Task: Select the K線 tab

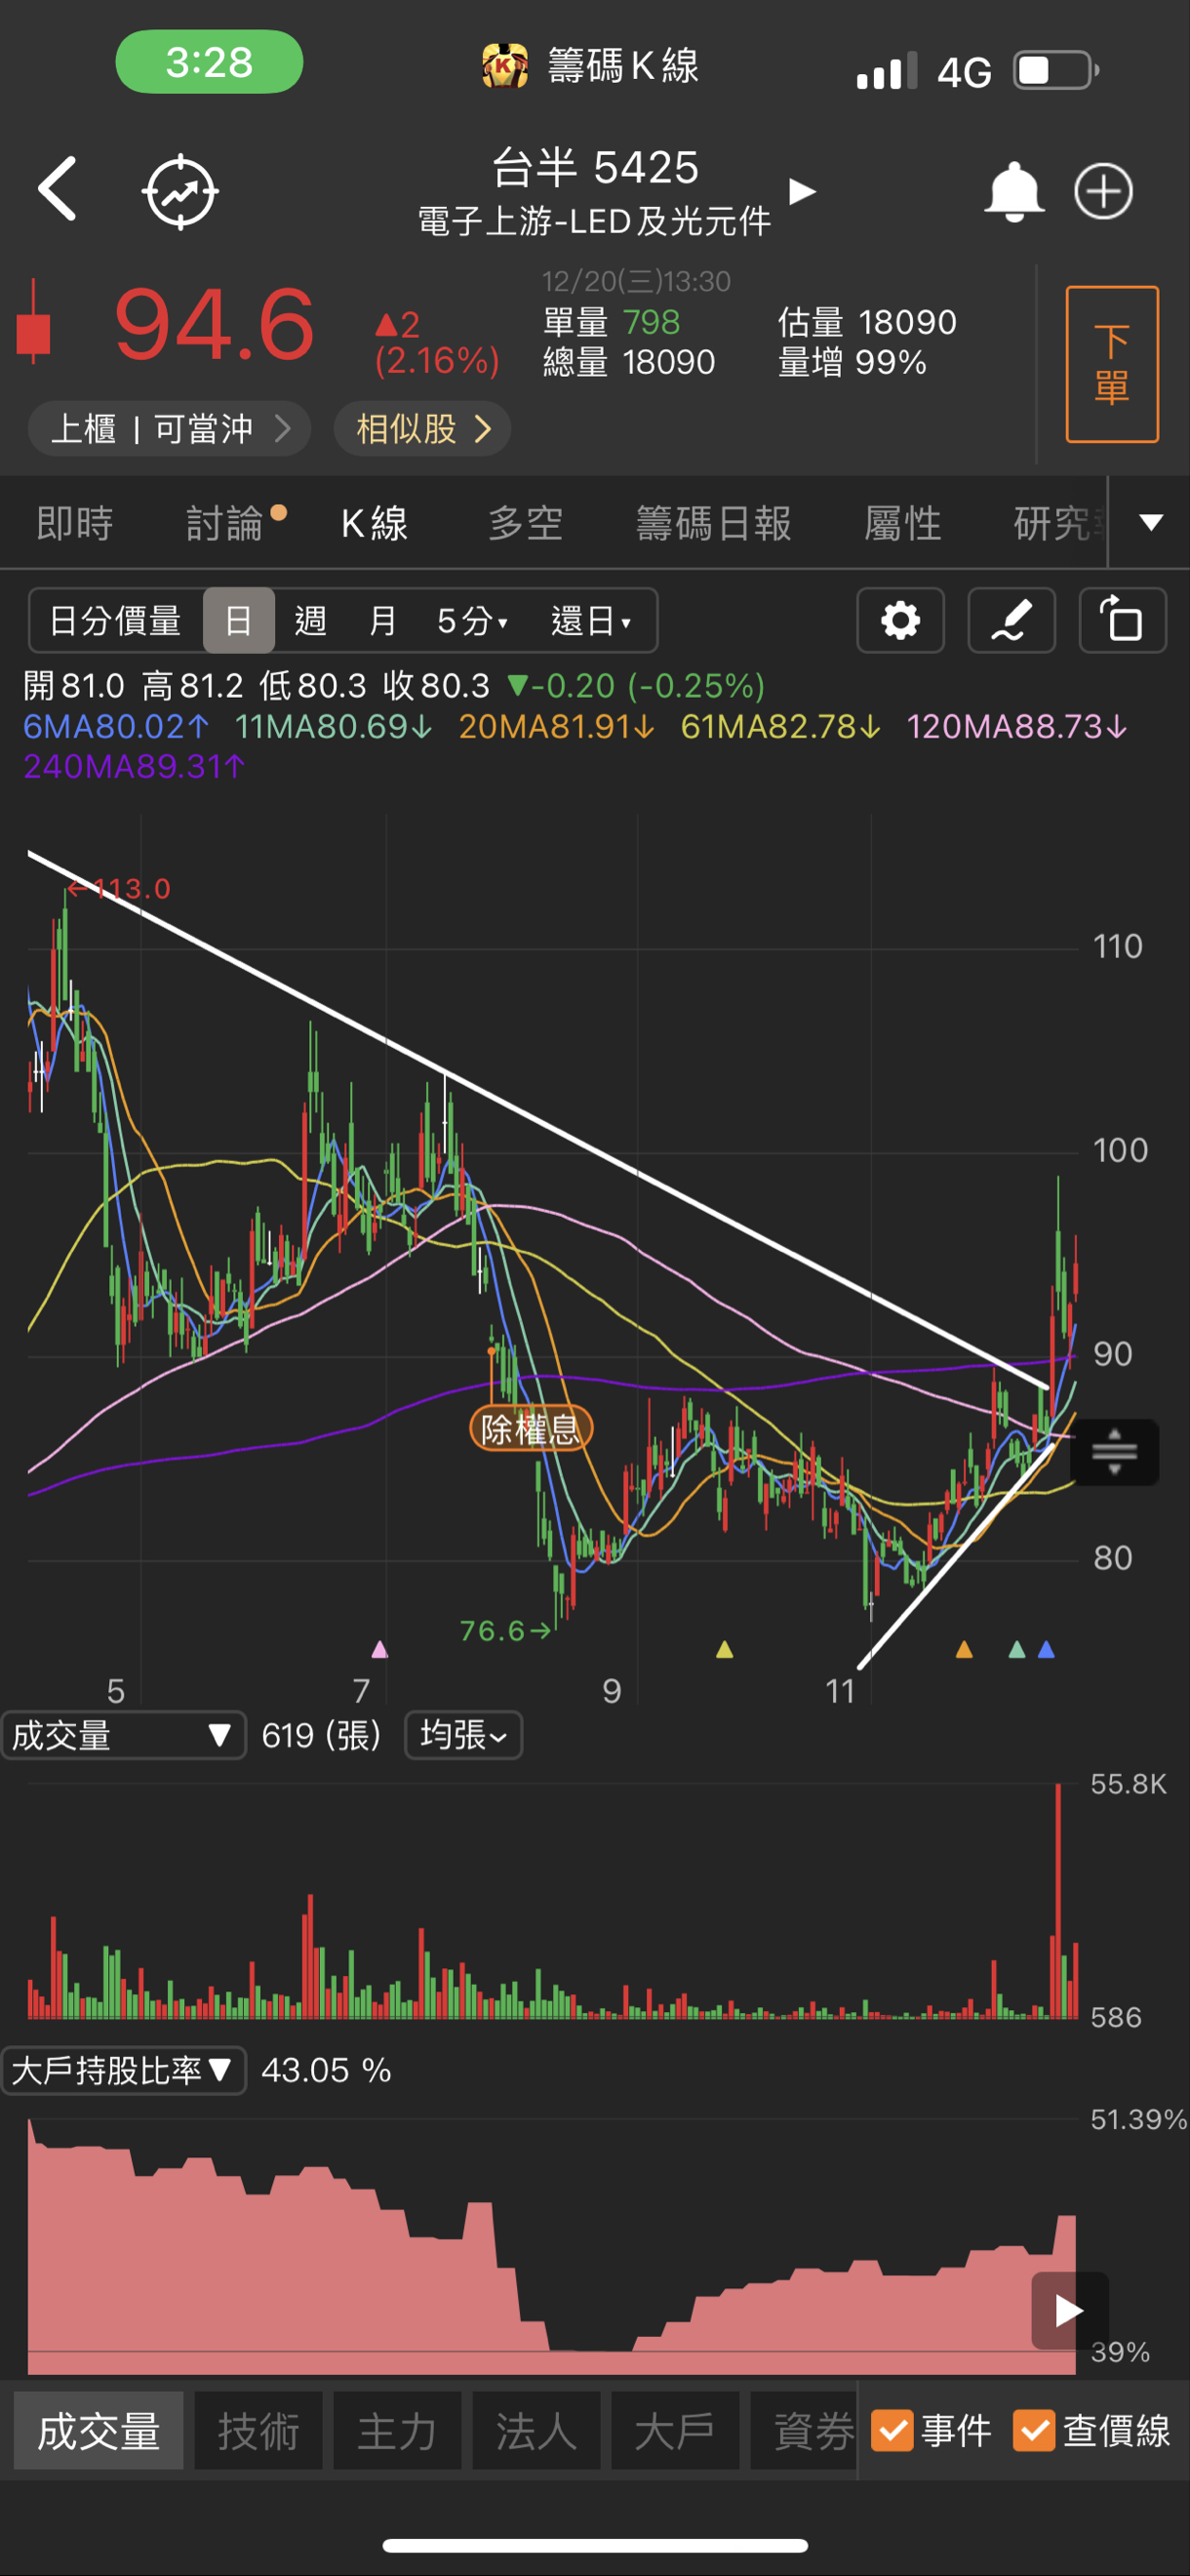Action: click(x=375, y=523)
